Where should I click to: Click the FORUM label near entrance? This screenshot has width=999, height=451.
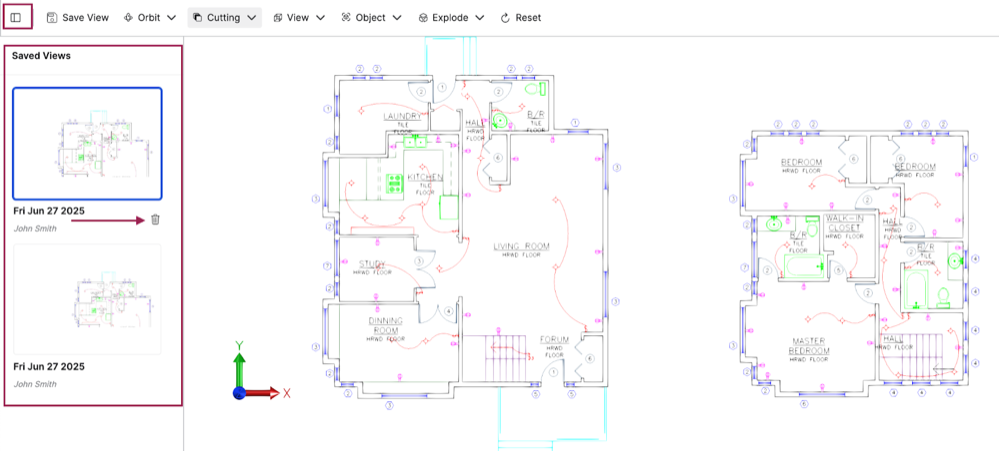click(554, 340)
